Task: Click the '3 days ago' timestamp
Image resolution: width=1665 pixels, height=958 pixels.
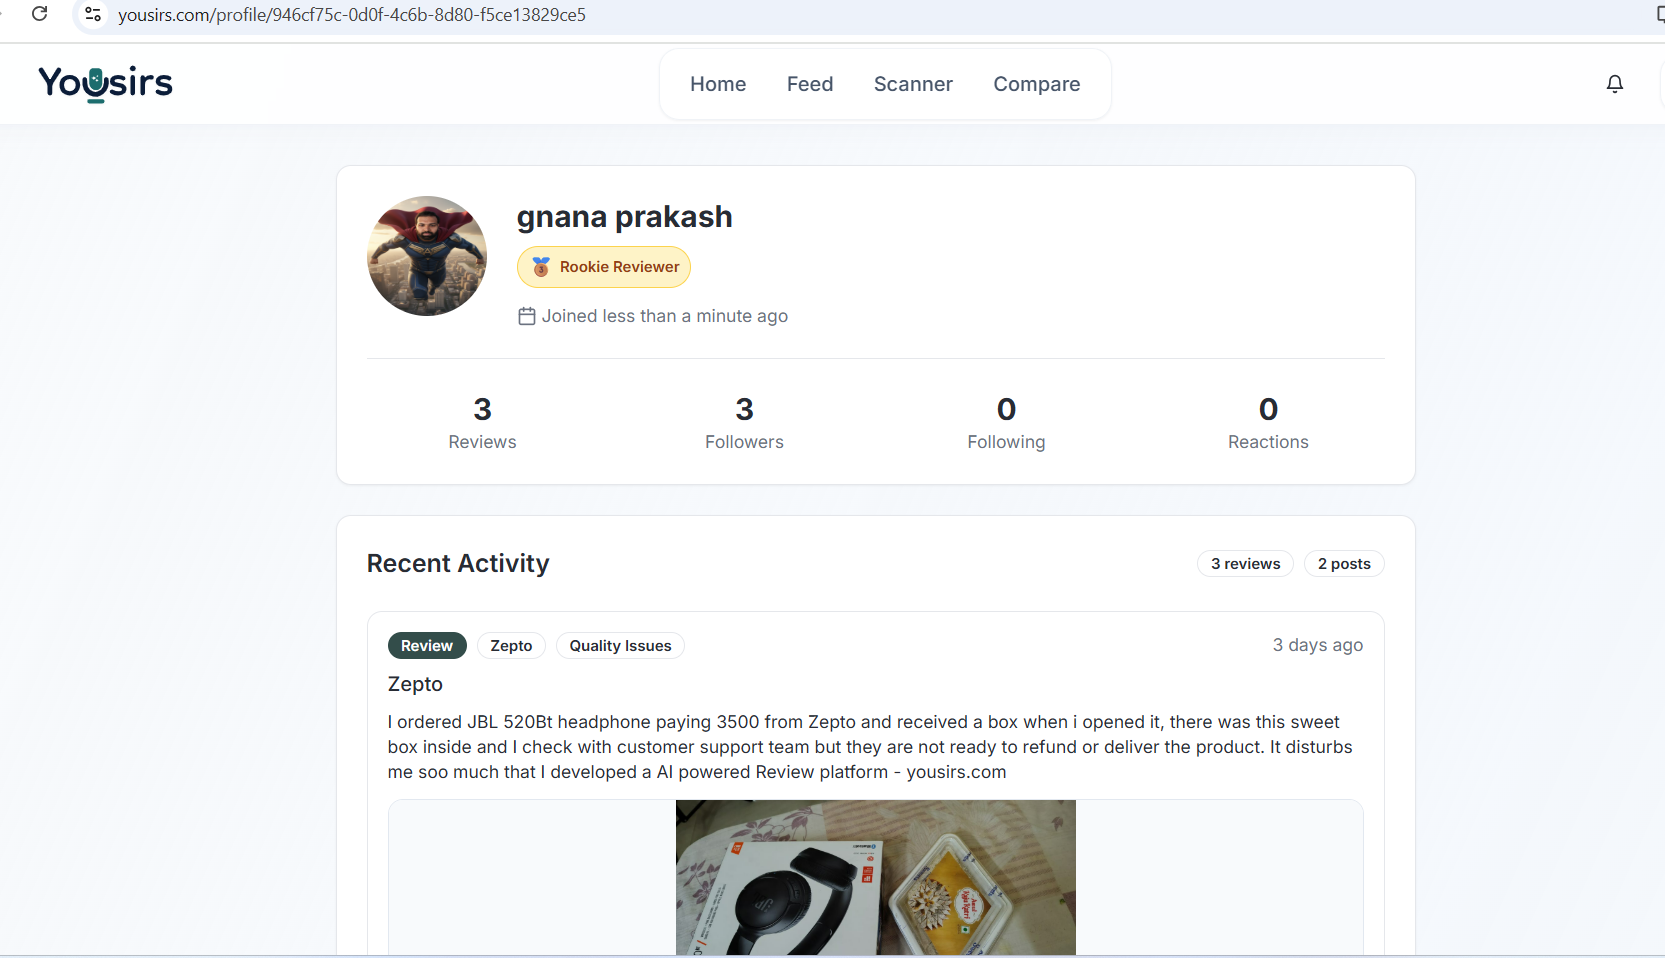Action: (1318, 645)
